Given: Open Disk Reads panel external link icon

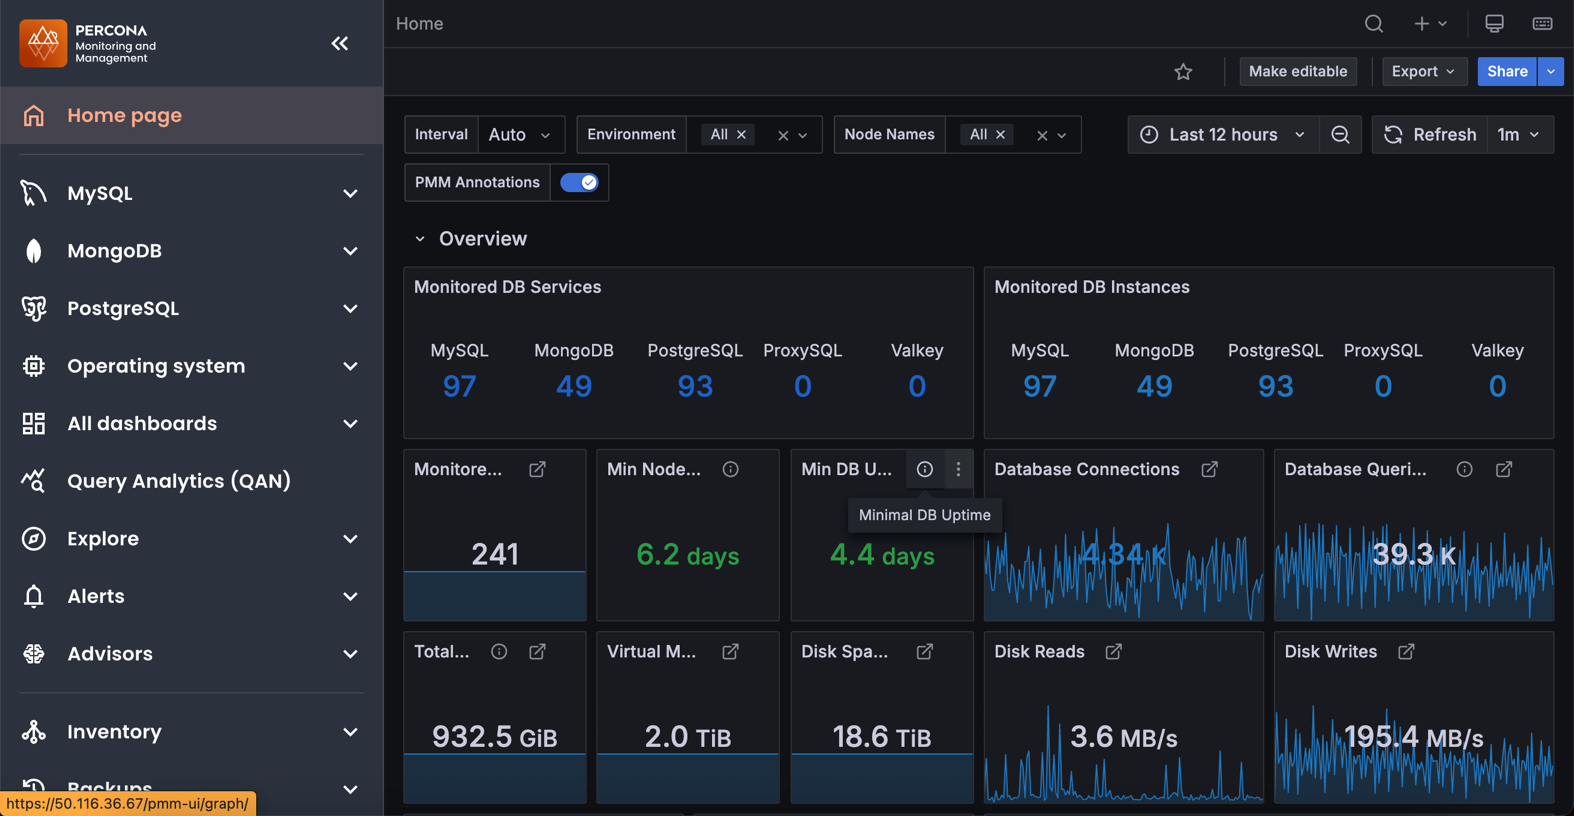Looking at the screenshot, I should coord(1113,652).
